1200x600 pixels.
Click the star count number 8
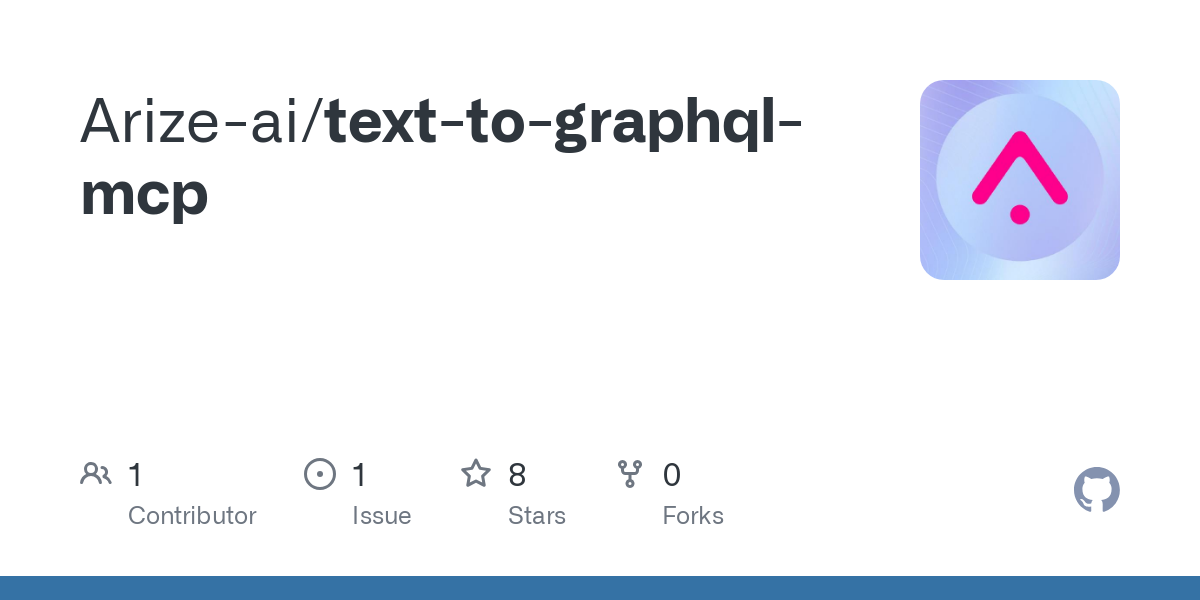point(517,475)
